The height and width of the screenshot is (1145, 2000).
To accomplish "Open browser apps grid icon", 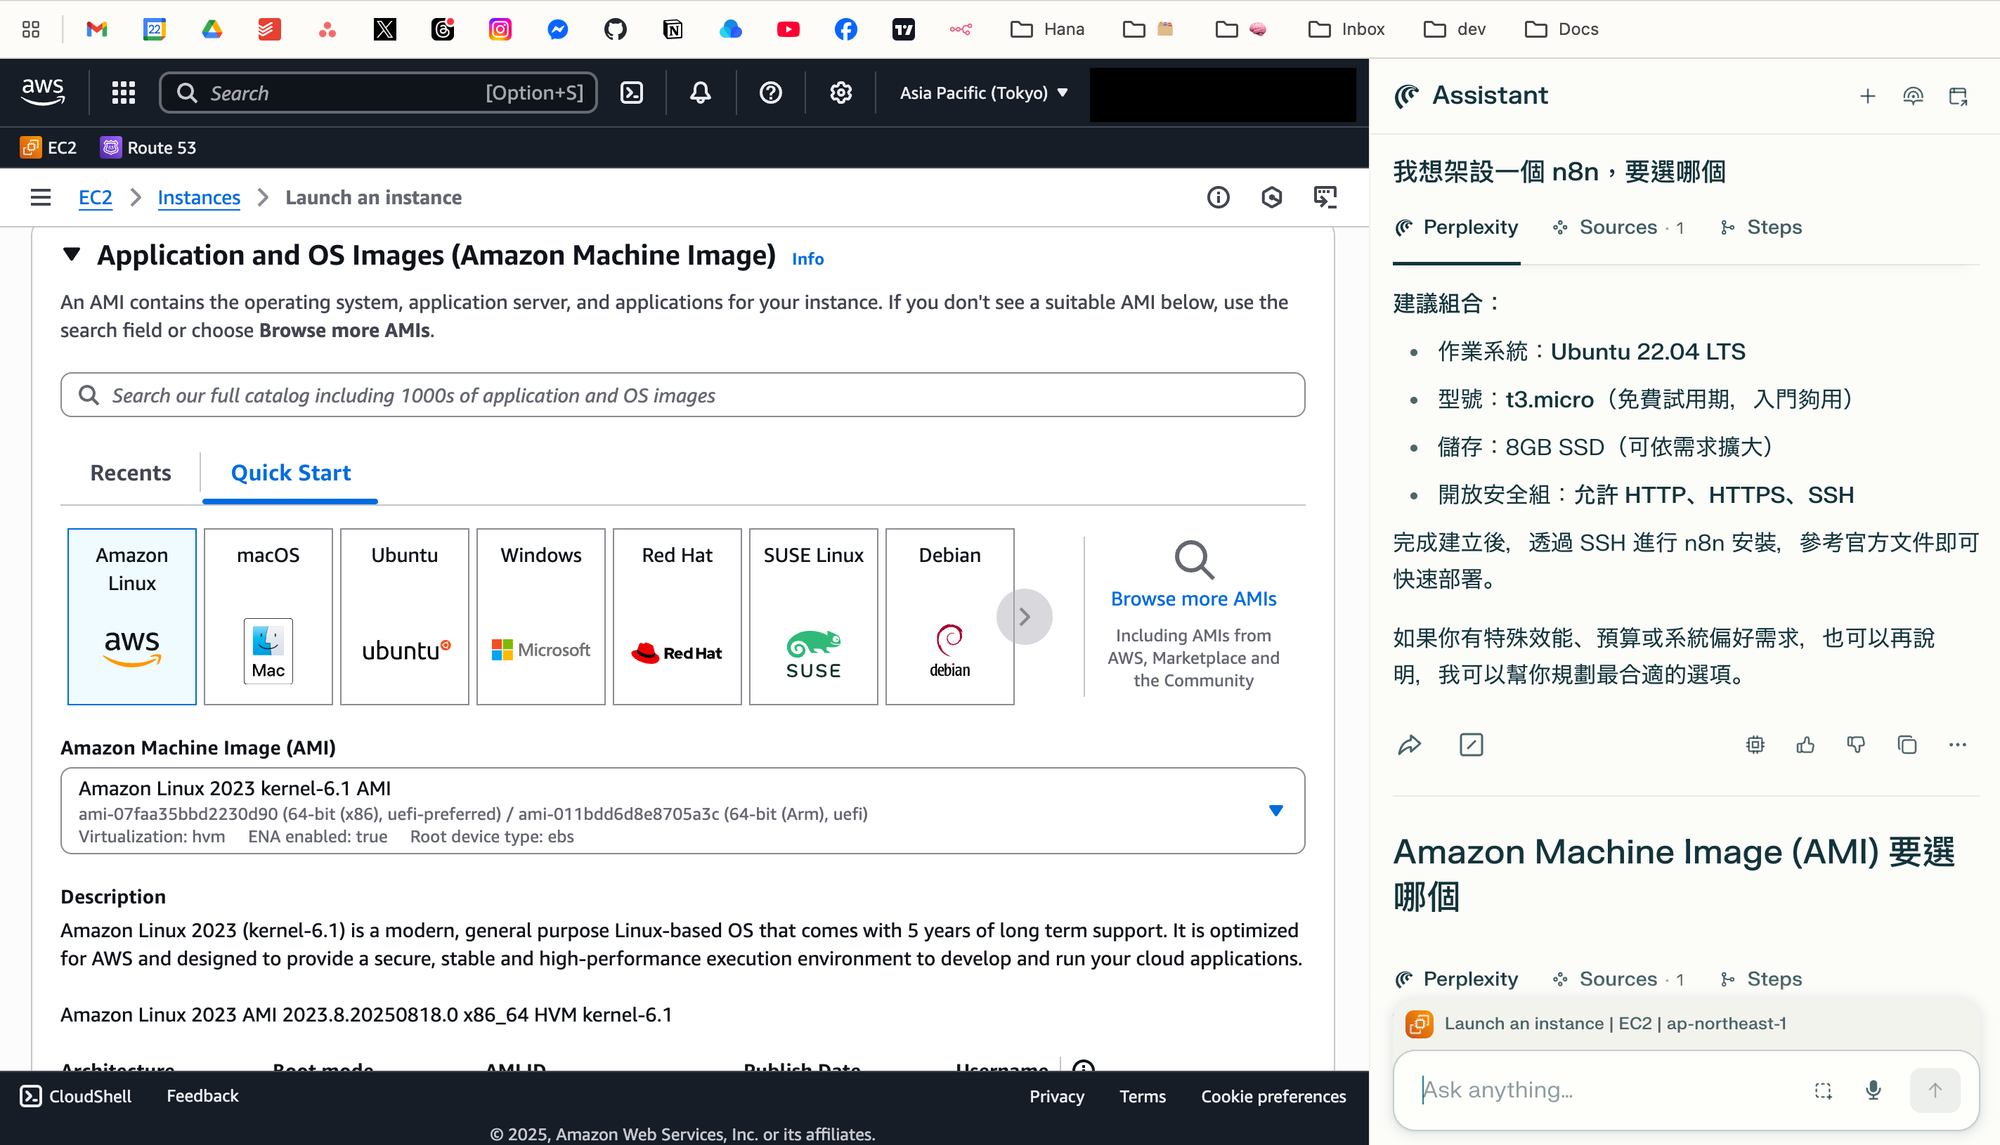I will [x=31, y=29].
